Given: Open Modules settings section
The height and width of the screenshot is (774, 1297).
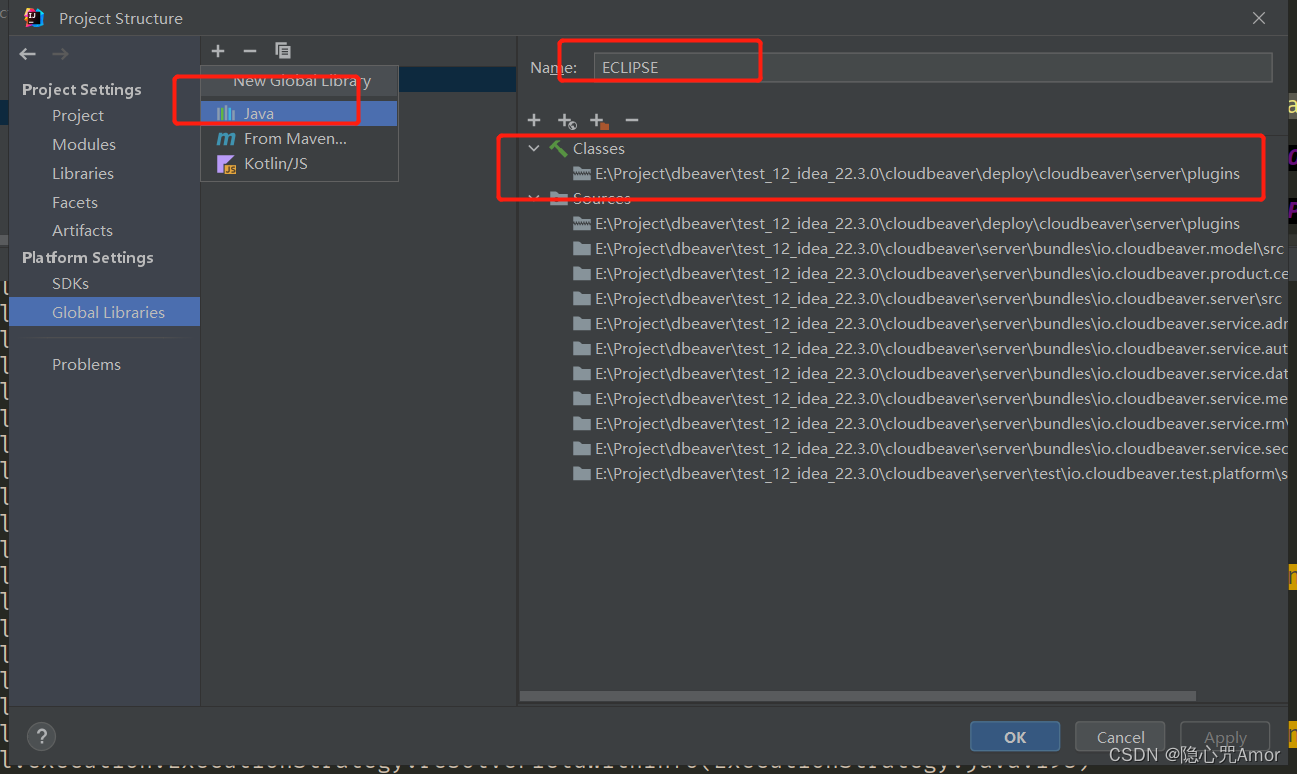Looking at the screenshot, I should (x=84, y=145).
